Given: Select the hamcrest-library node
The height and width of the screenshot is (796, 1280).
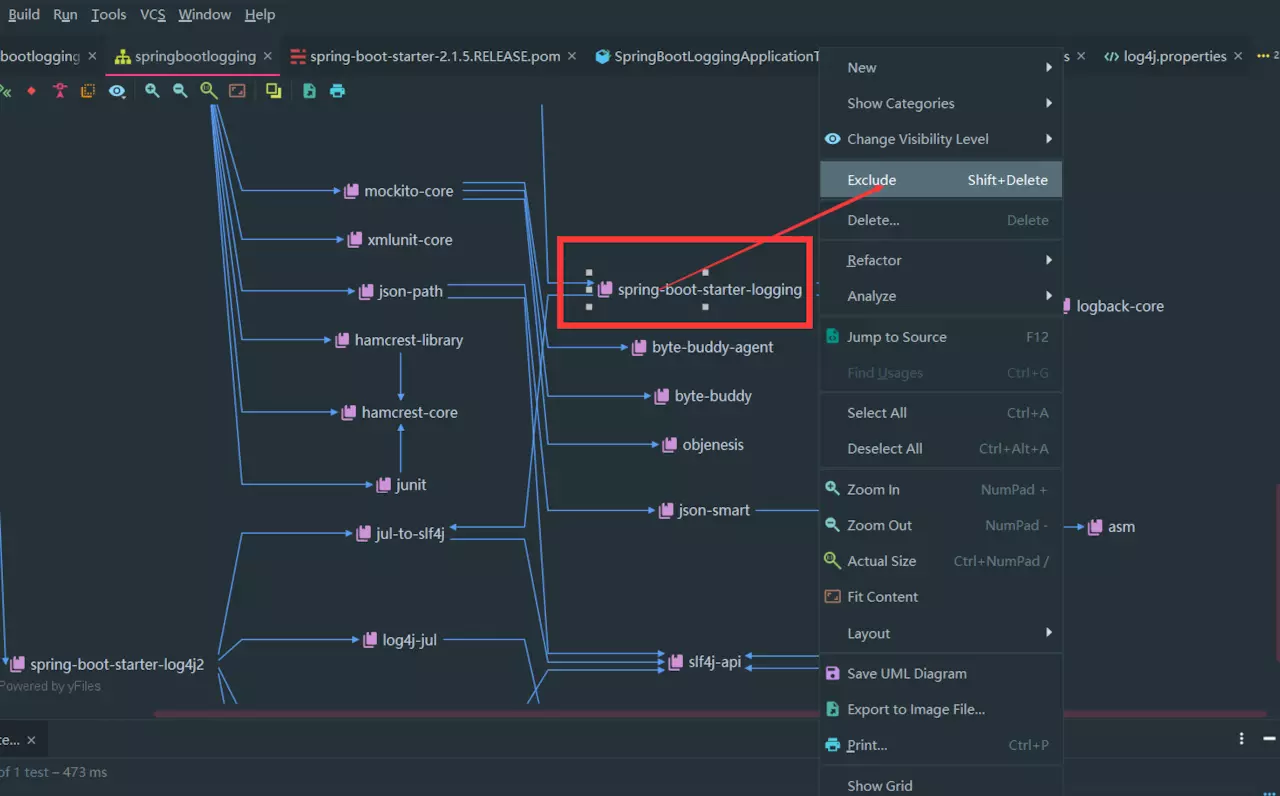Looking at the screenshot, I should click(399, 340).
